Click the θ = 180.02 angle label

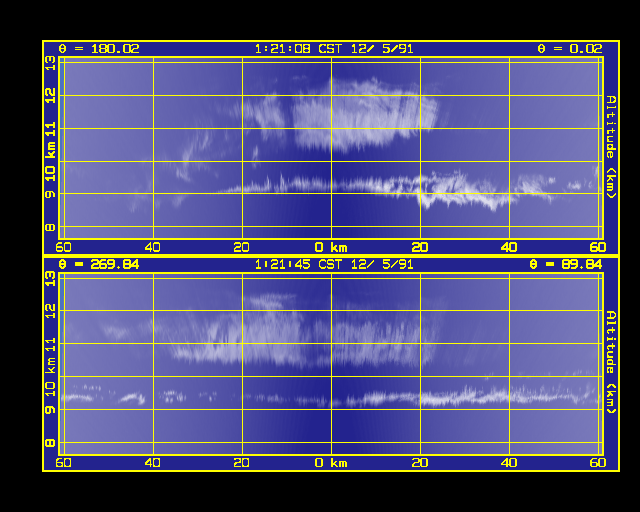point(99,49)
